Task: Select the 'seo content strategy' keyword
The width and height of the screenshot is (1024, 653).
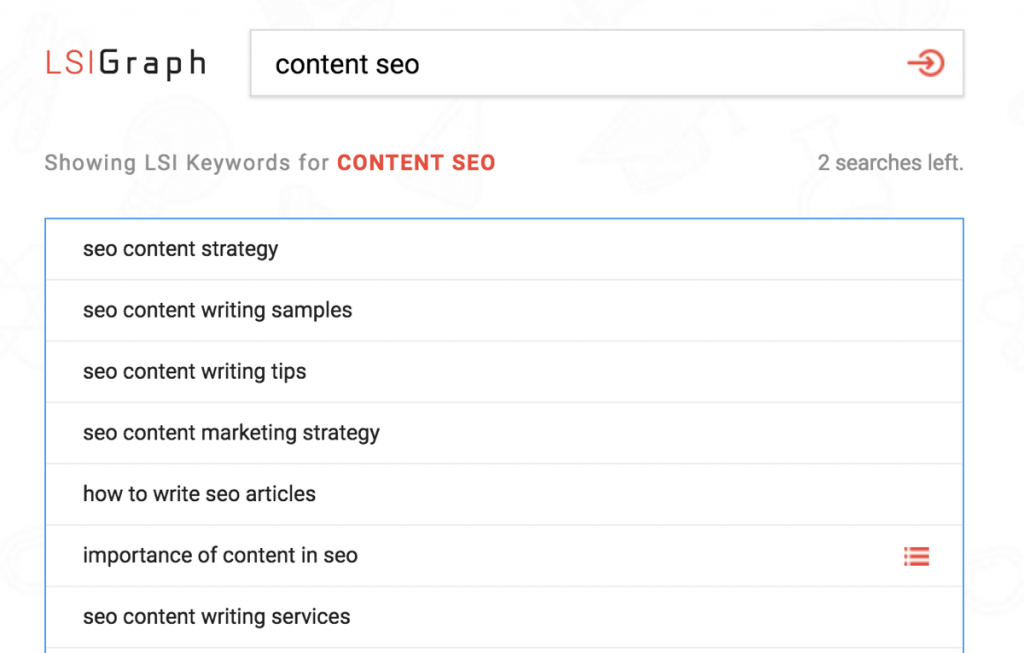Action: tap(181, 249)
